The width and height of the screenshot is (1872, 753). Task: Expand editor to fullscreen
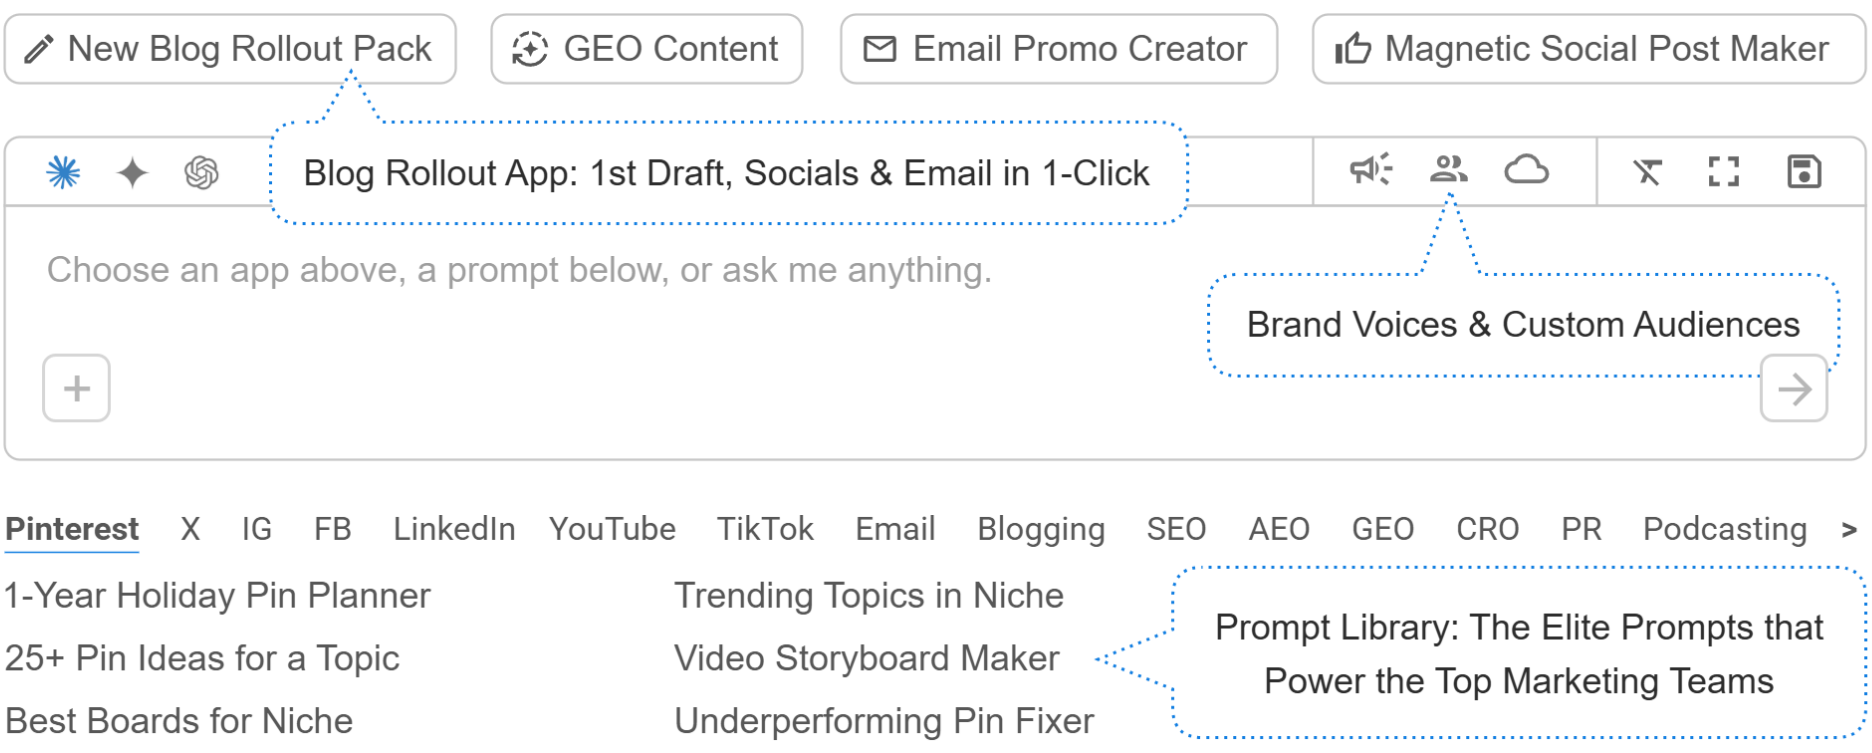[1724, 172]
